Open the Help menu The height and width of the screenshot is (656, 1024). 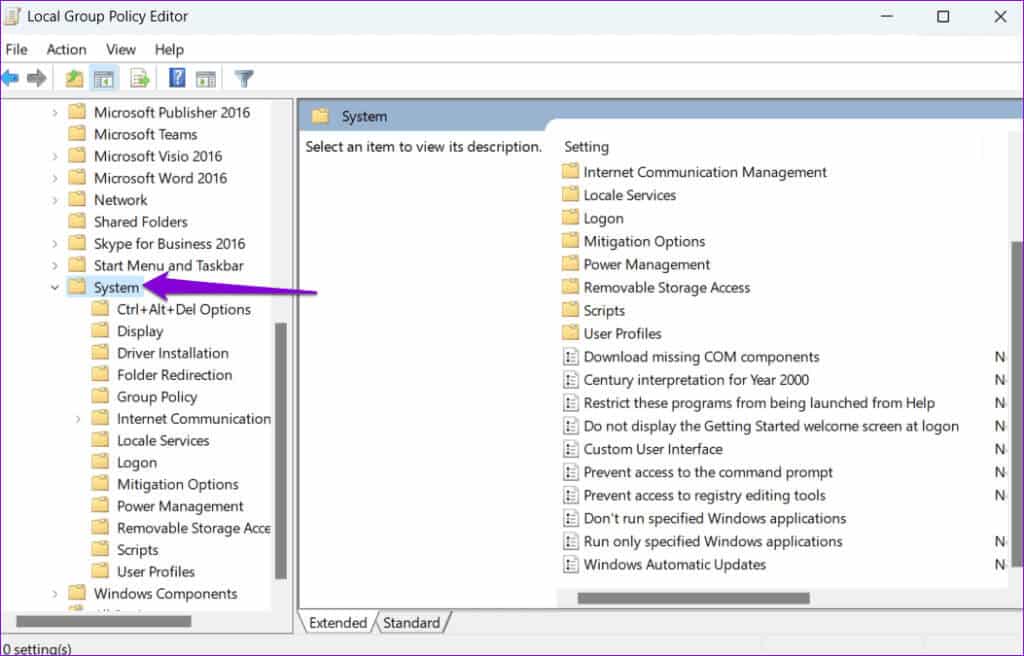click(x=169, y=50)
